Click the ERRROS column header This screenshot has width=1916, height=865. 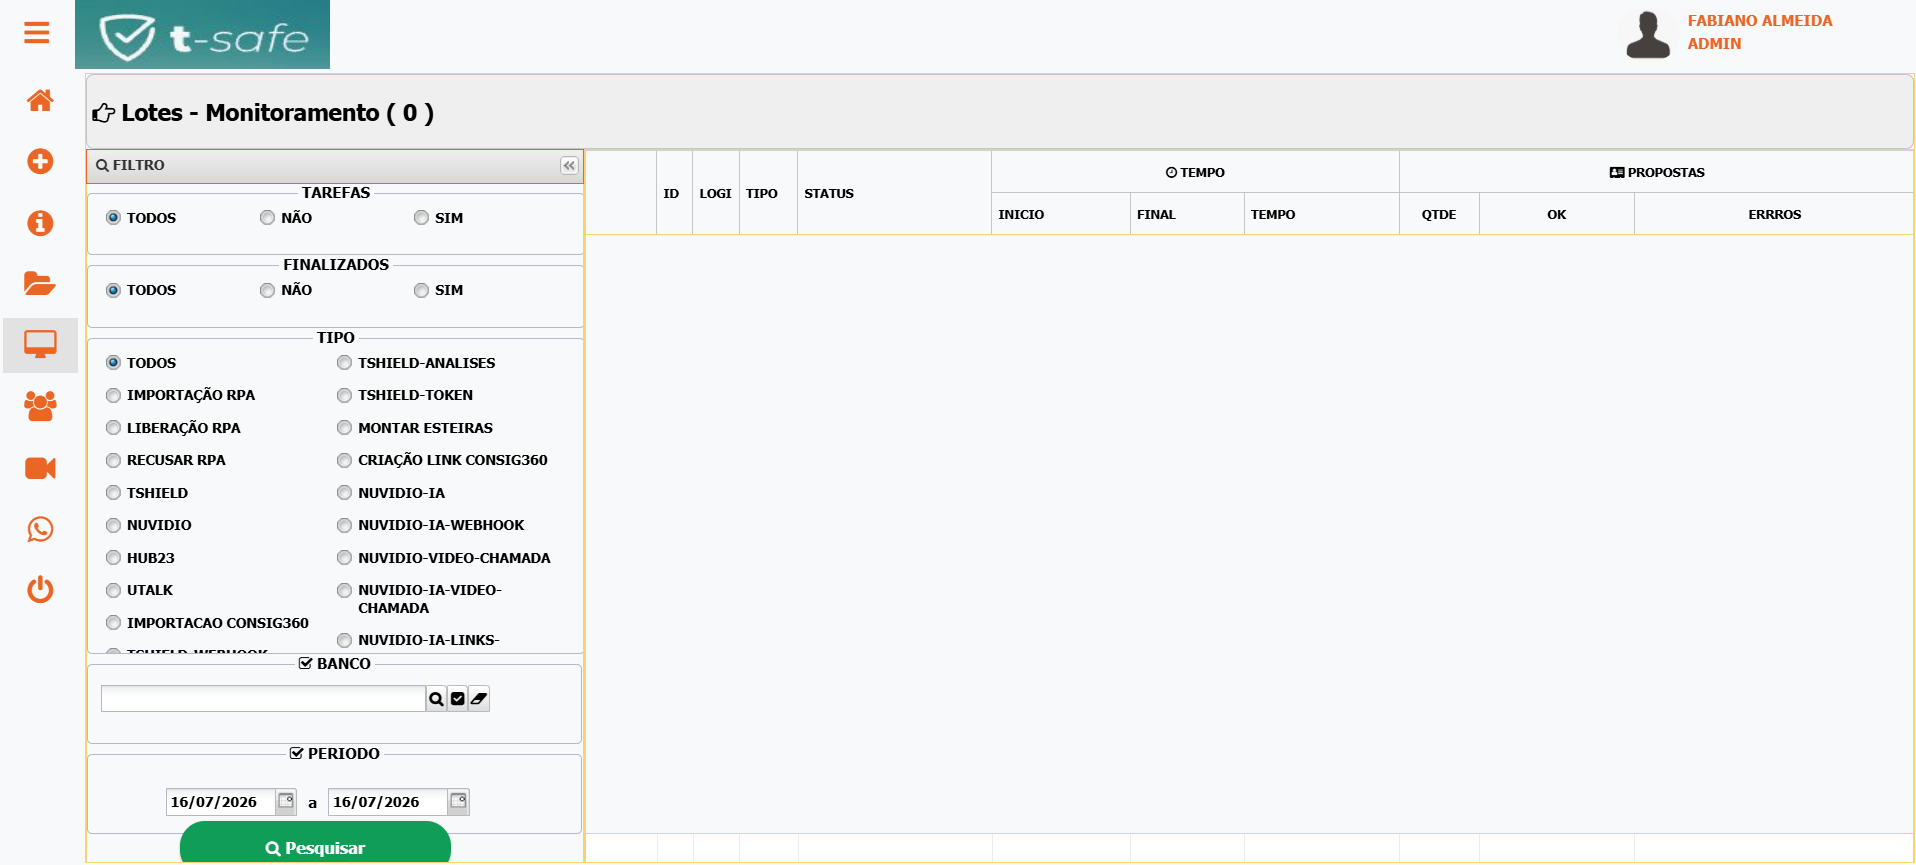pos(1774,214)
